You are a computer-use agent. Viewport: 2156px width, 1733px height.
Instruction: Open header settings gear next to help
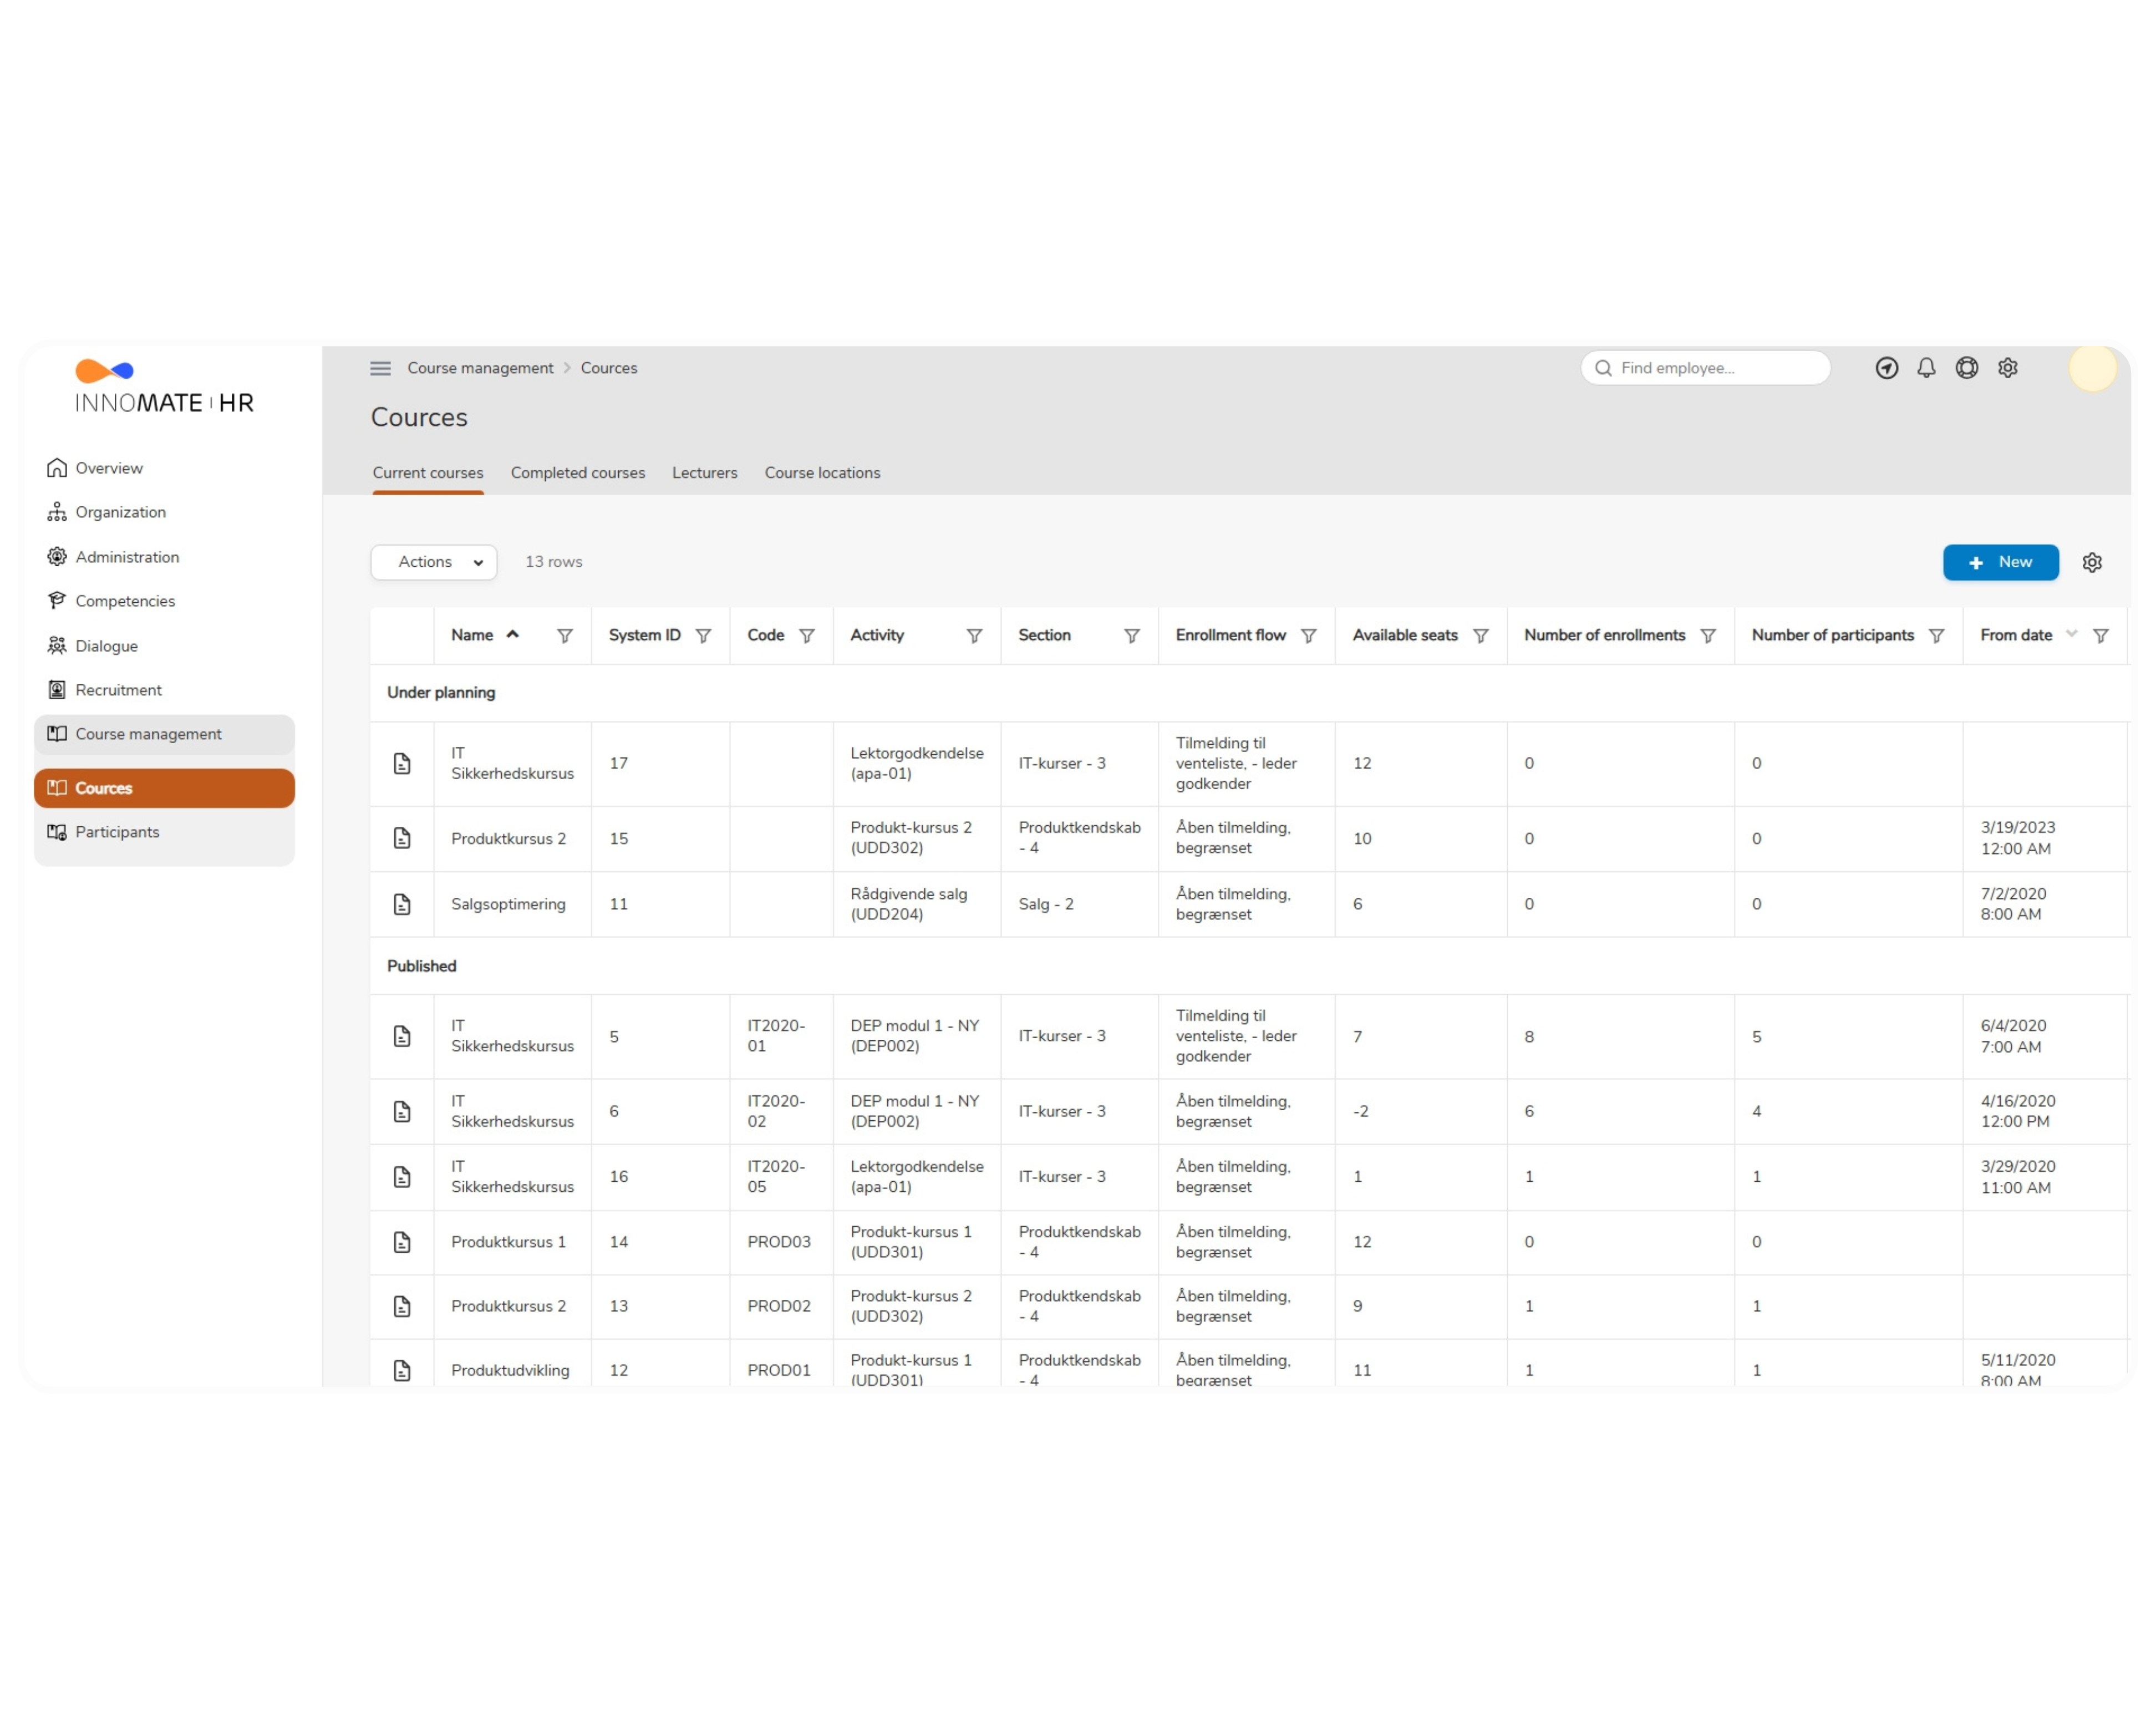[x=2007, y=368]
